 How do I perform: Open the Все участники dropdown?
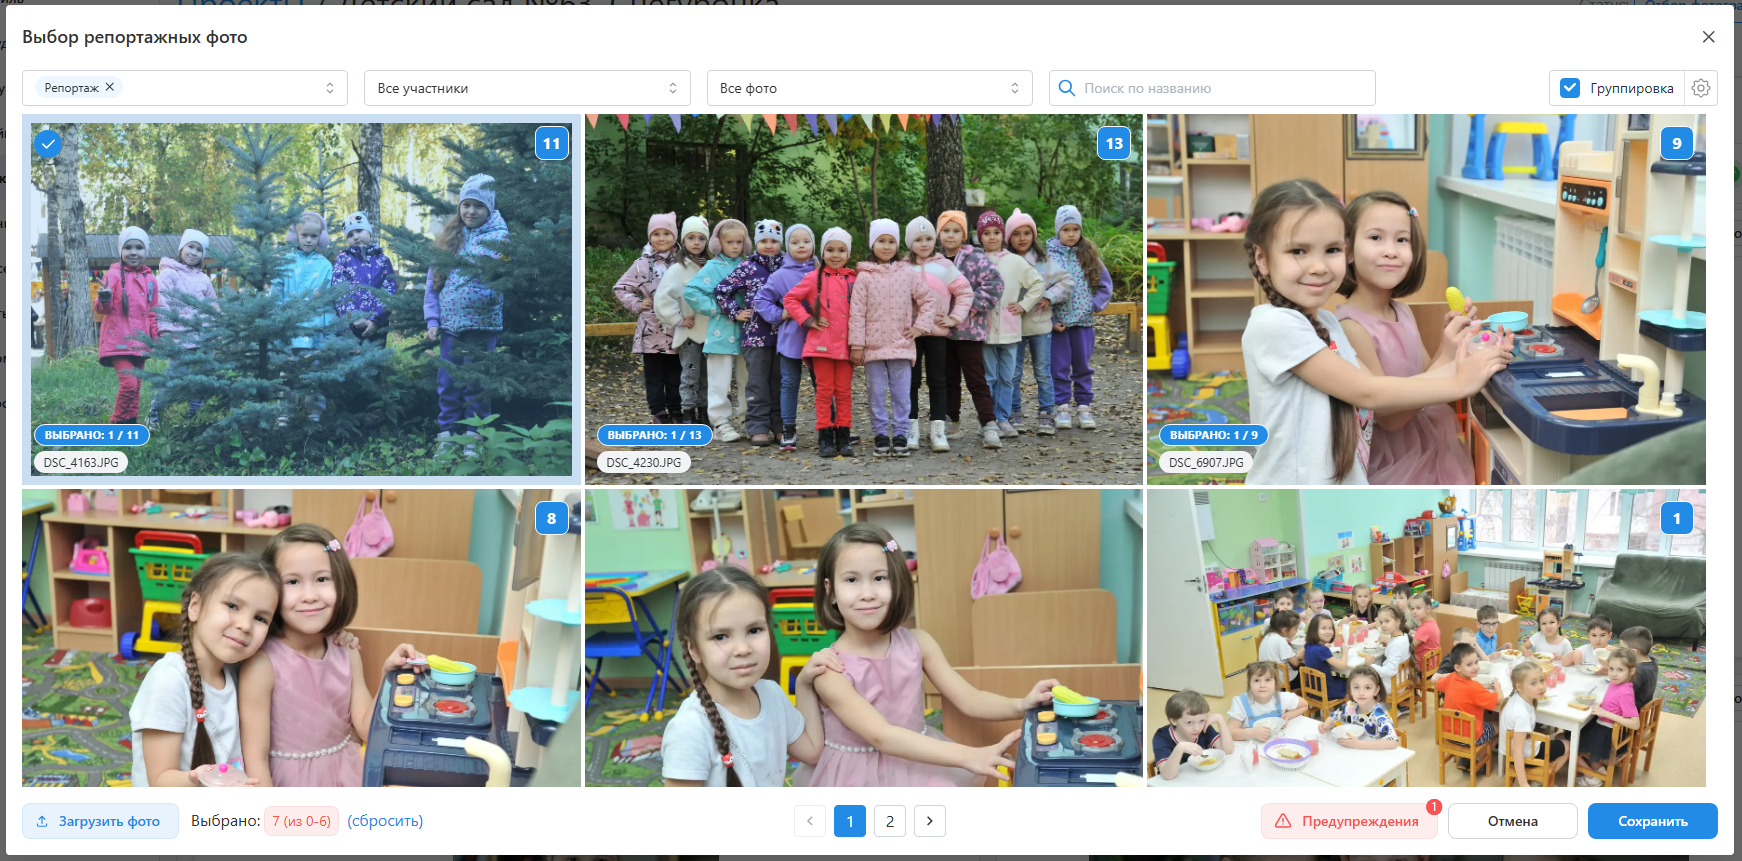[527, 88]
